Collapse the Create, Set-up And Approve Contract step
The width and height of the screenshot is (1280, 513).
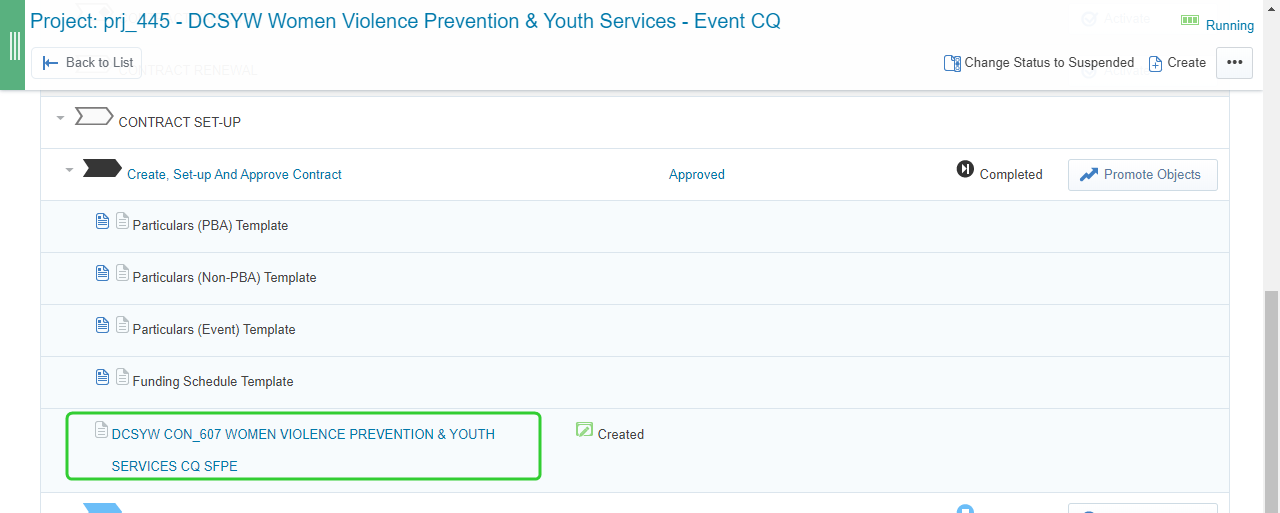coord(69,170)
